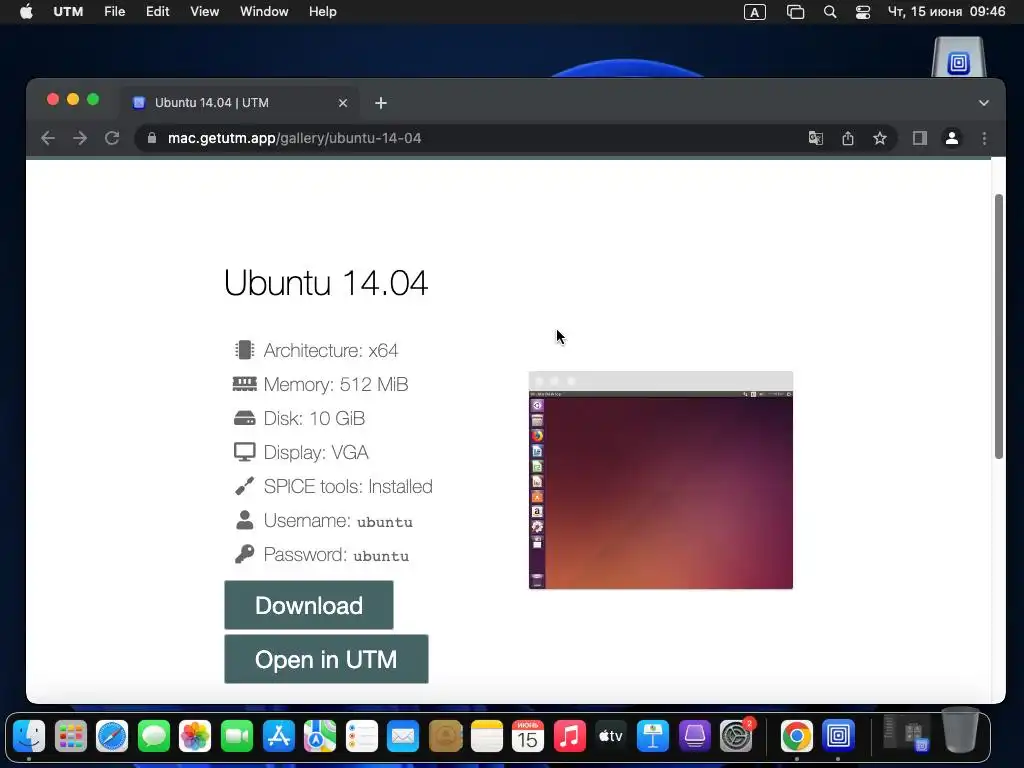Open the File menu
Screen dimensions: 1024x768
click(x=114, y=12)
